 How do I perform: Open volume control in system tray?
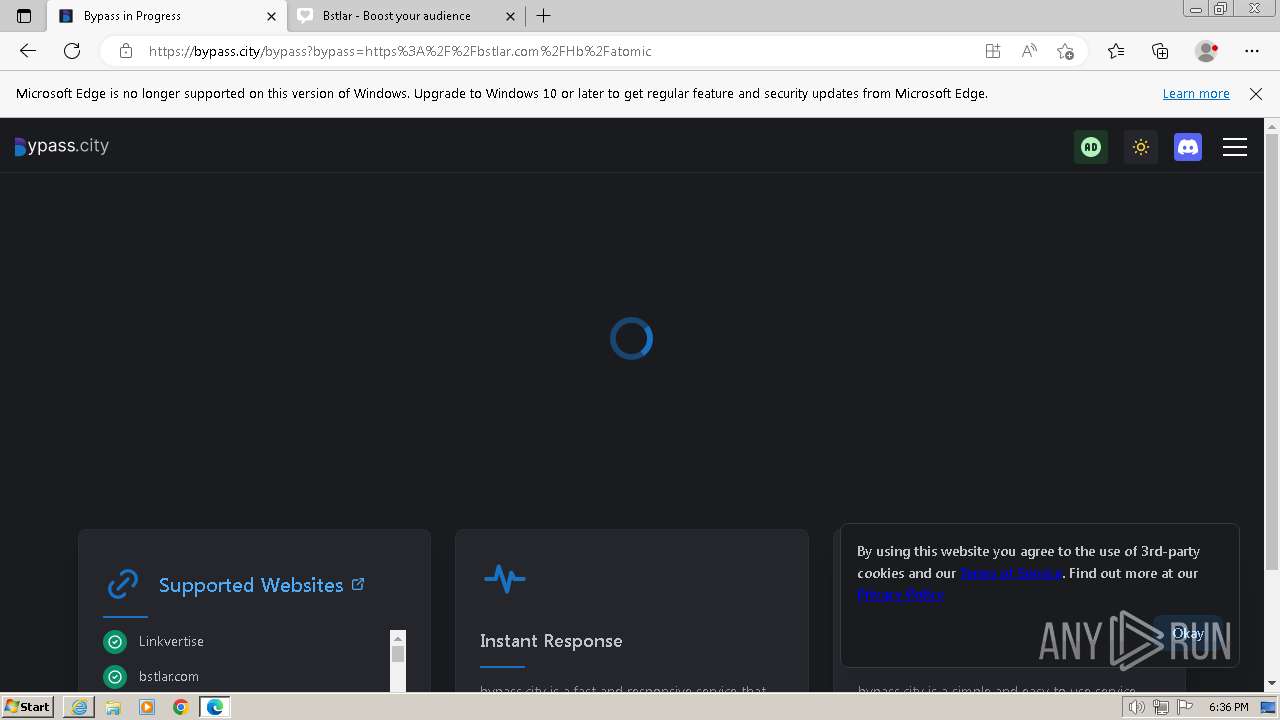tap(1136, 707)
